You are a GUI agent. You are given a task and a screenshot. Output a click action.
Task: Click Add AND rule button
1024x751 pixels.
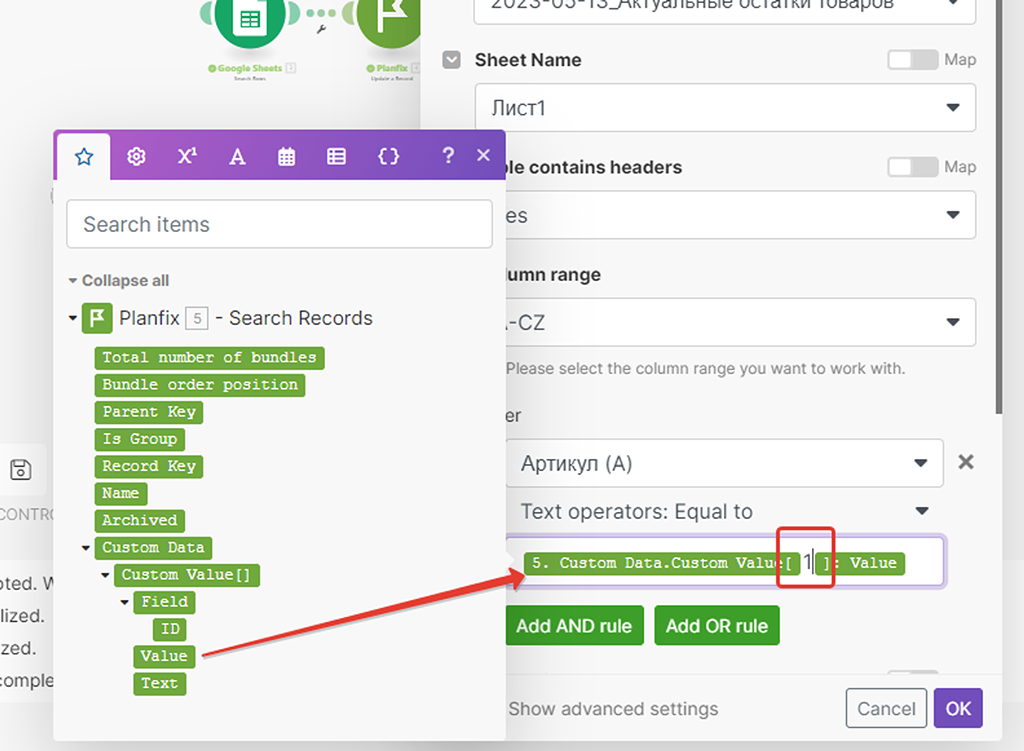[575, 626]
